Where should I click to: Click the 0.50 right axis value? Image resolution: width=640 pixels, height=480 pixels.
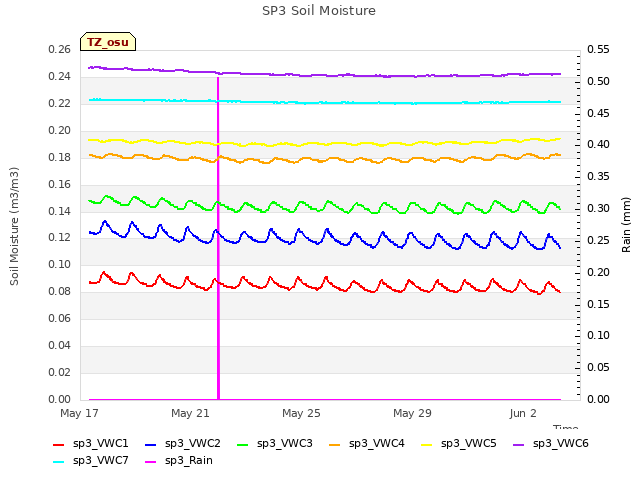point(598,81)
